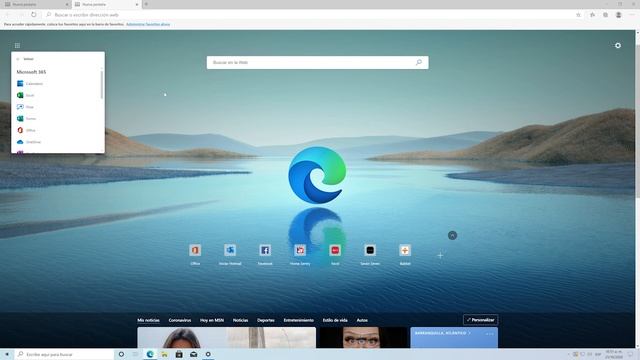The image size is (640, 360).
Task: Click the Windows taskbar search box
Action: coord(64,354)
